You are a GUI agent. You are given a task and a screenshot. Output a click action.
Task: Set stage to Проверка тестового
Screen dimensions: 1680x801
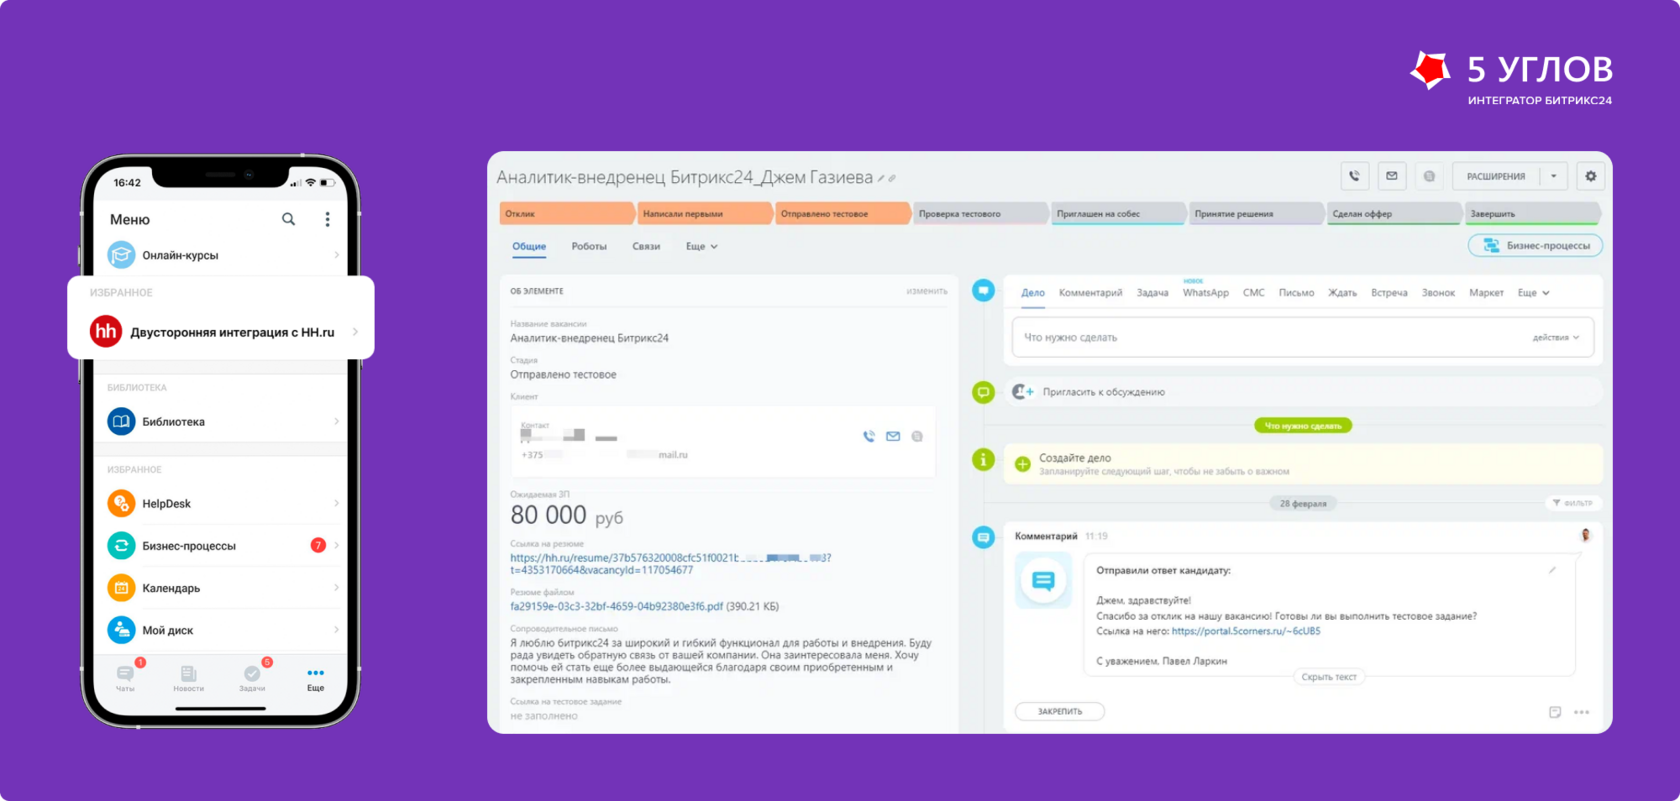click(981, 213)
